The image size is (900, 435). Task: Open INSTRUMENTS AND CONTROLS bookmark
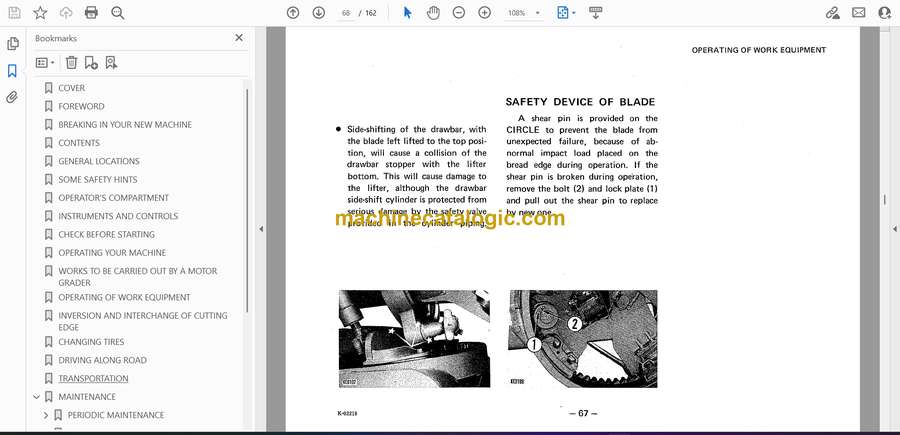pyautogui.click(x=118, y=216)
